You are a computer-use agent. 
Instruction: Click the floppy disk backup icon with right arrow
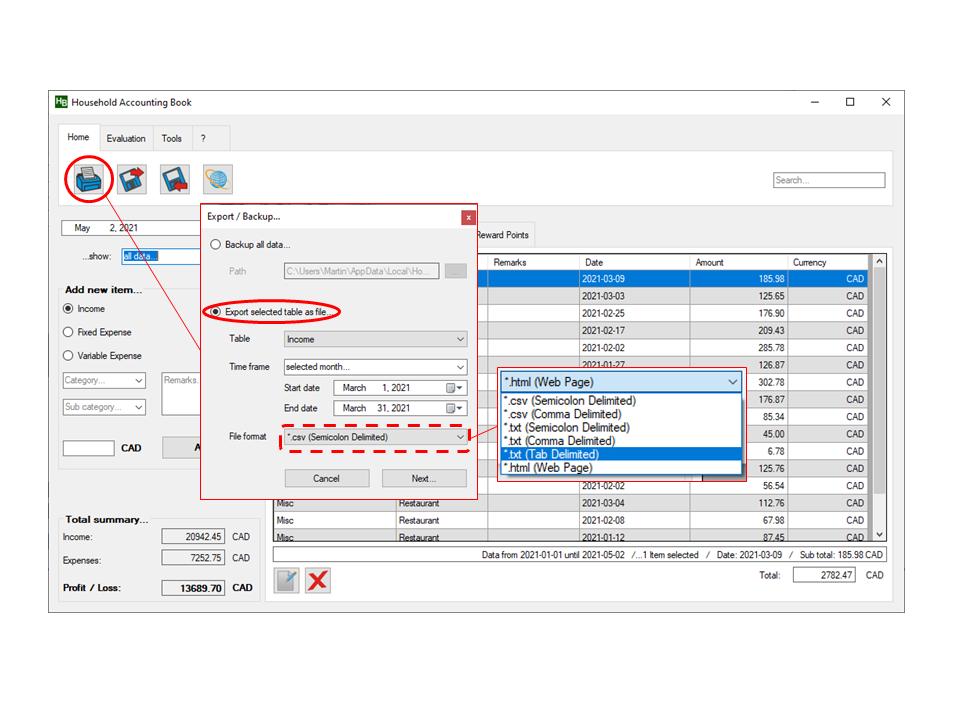click(132, 179)
